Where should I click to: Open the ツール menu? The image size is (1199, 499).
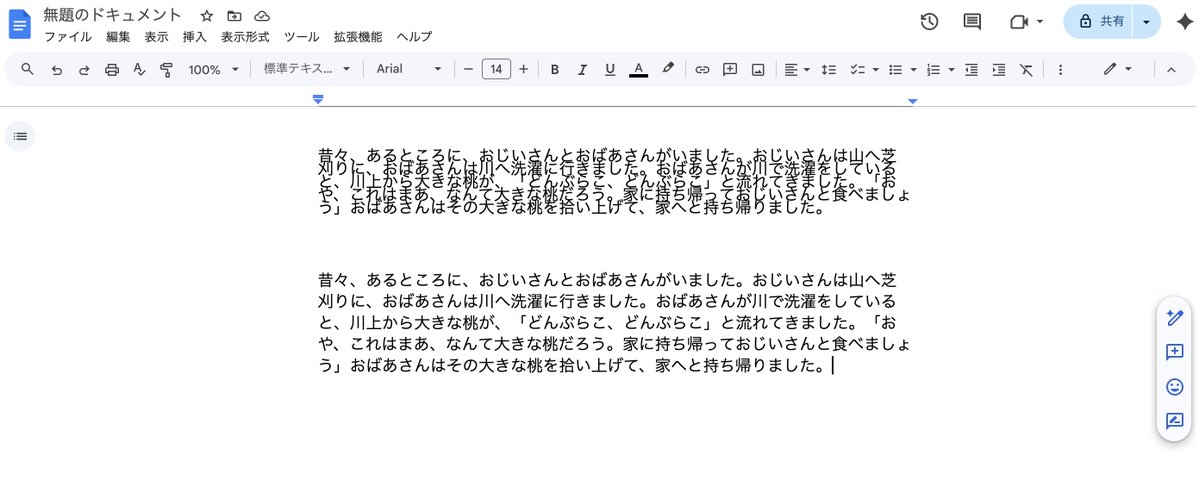click(301, 37)
